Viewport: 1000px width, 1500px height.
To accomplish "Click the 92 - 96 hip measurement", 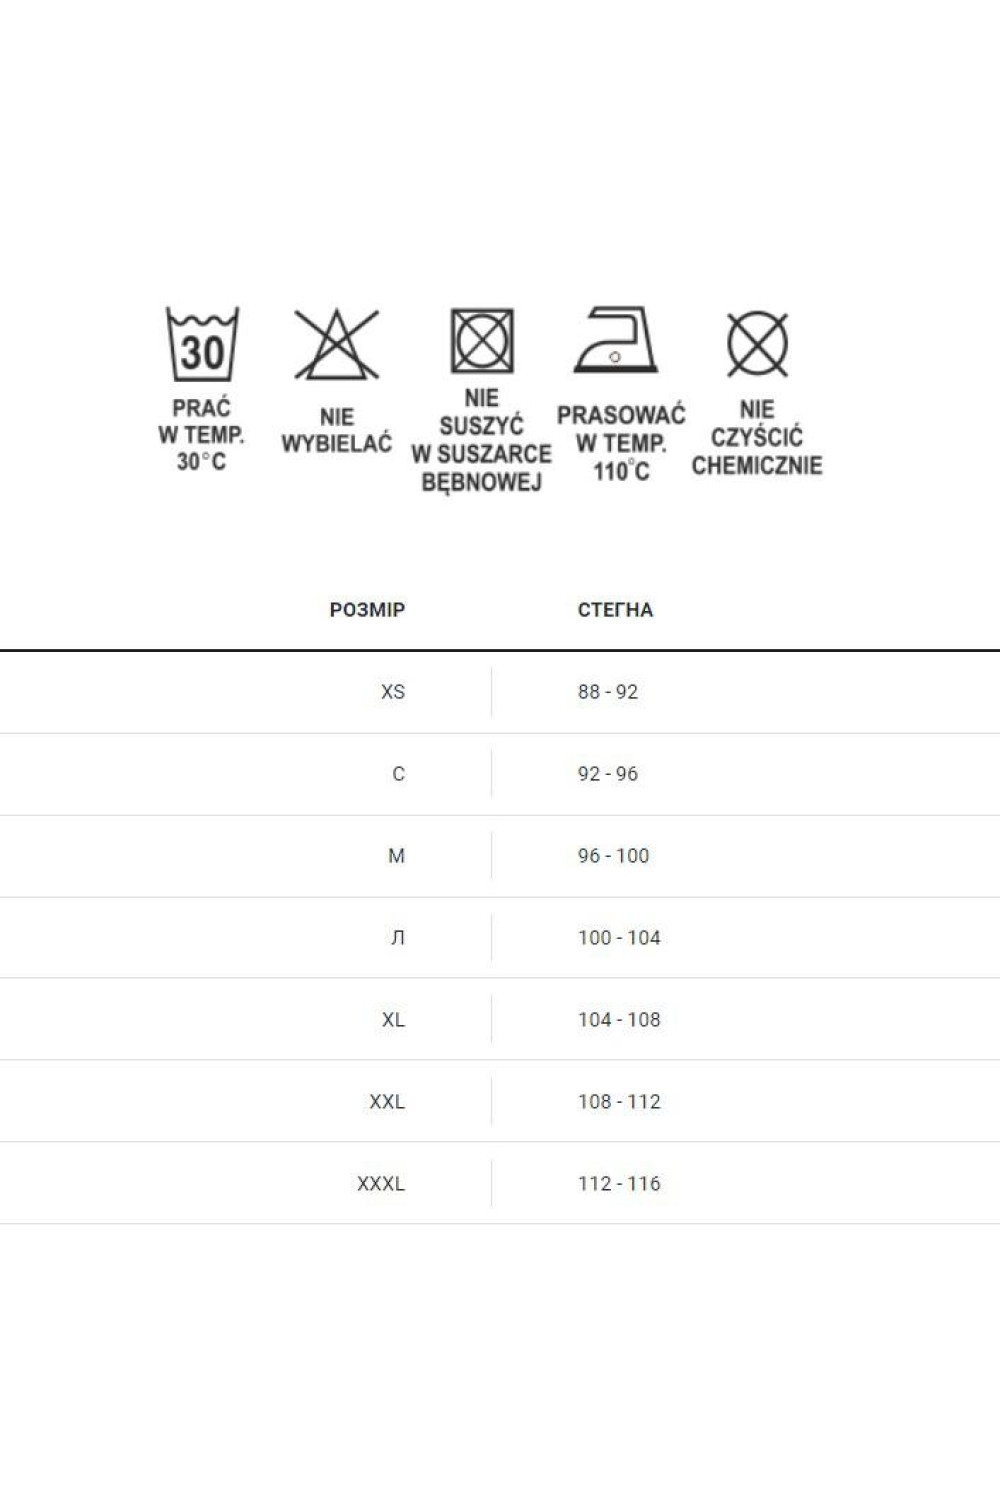I will click(608, 774).
